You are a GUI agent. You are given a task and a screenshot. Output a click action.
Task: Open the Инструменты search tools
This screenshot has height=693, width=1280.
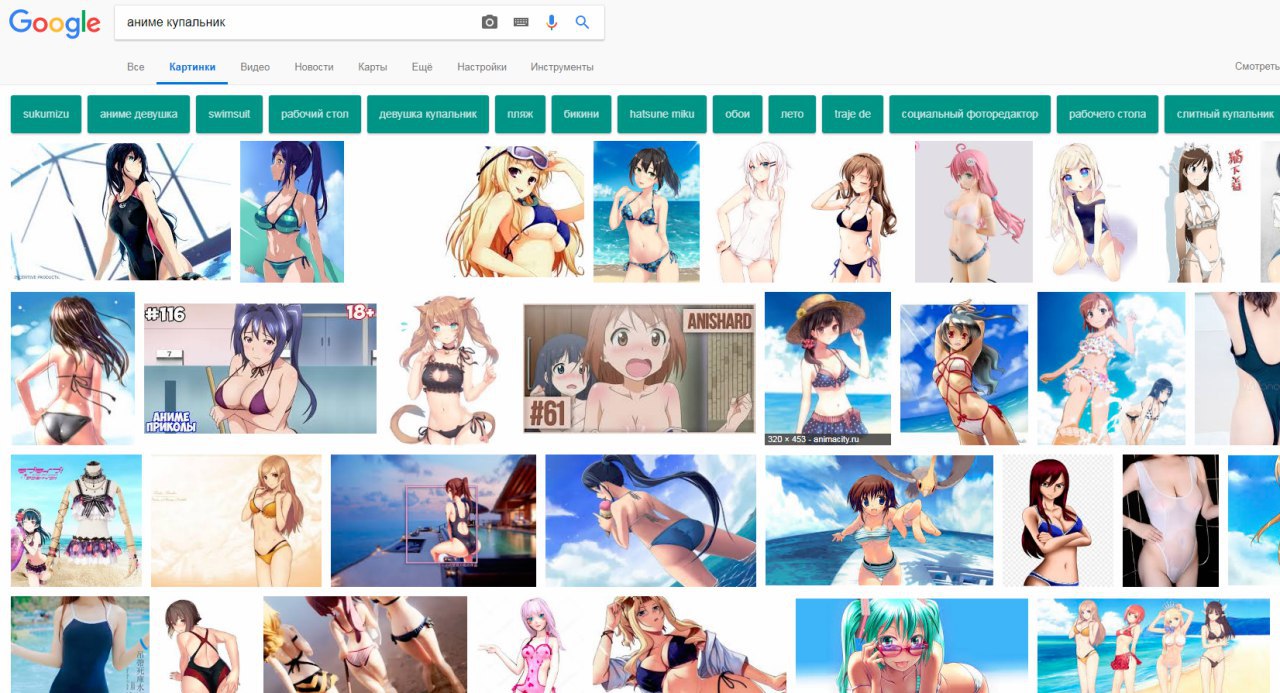click(x=562, y=67)
